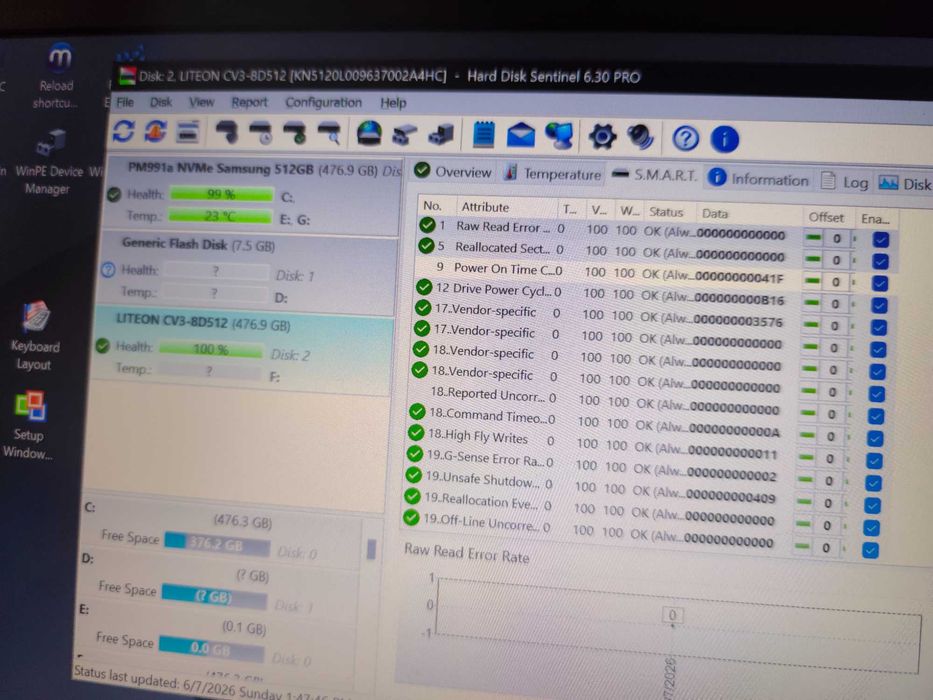
Task: Click the network monitor globe icon
Action: click(559, 136)
